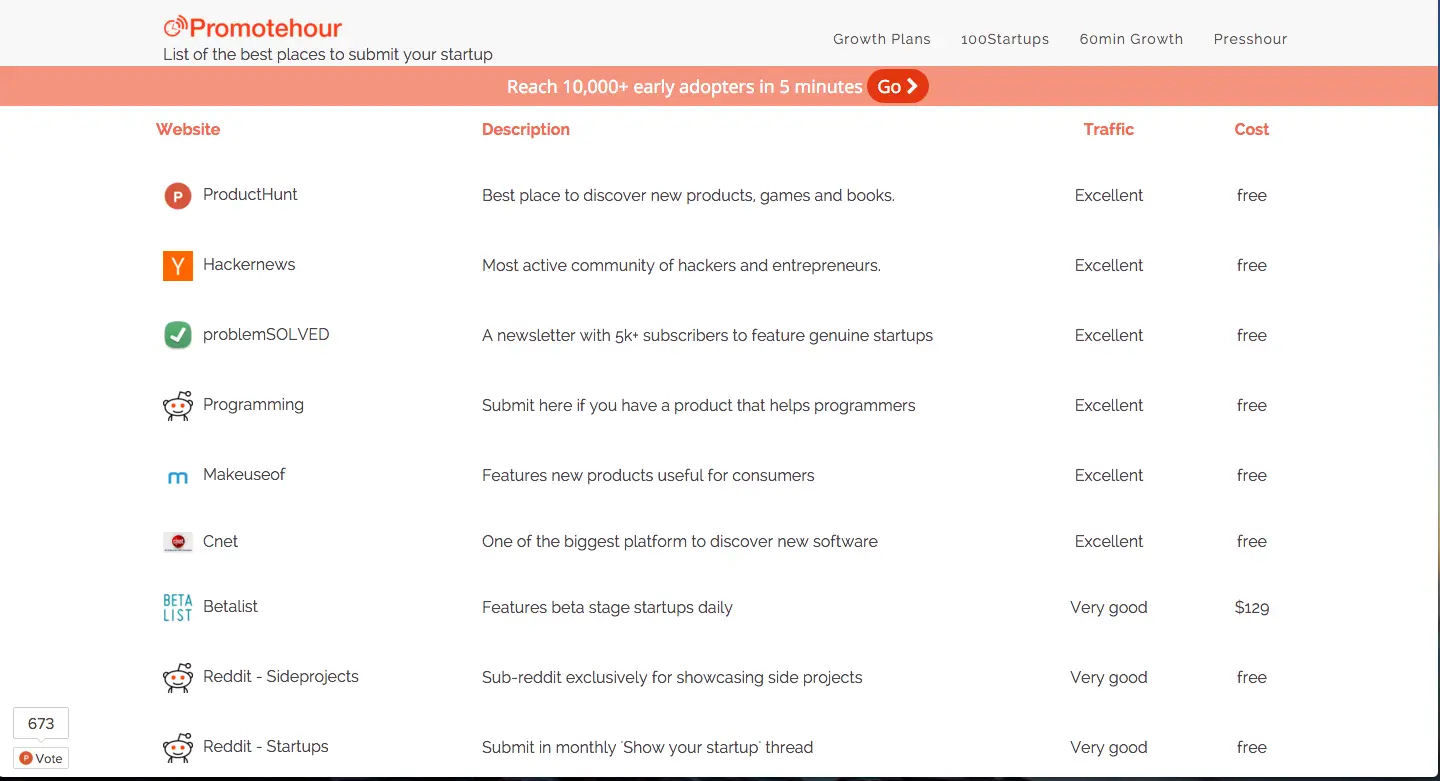1440x781 pixels.
Task: Click the Promotehour logo
Action: point(253,28)
